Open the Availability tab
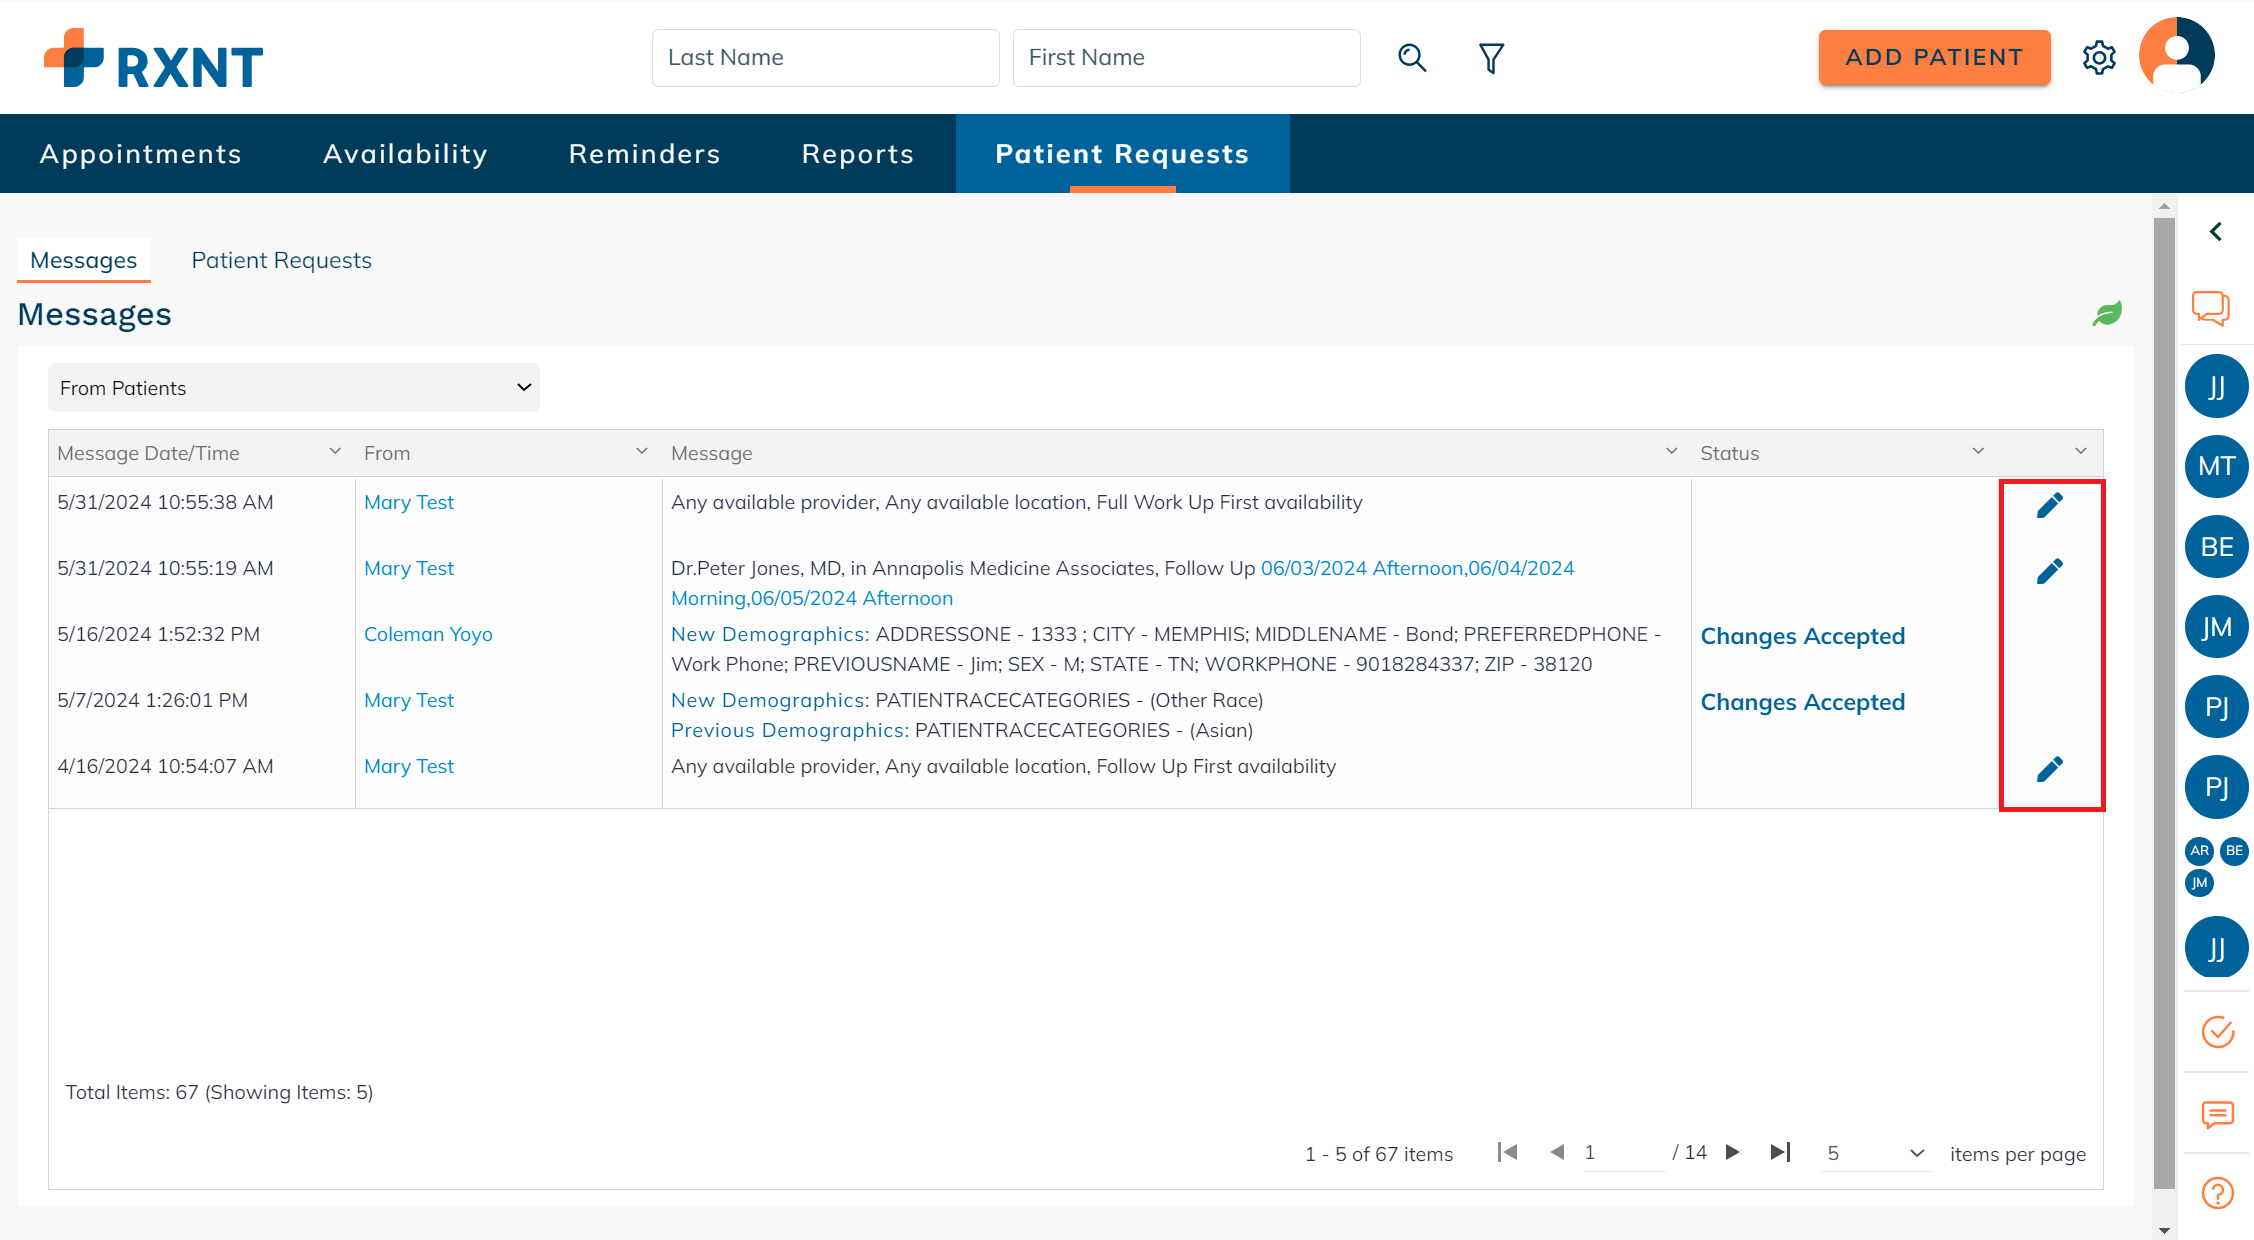Image resolution: width=2254 pixels, height=1240 pixels. tap(405, 154)
